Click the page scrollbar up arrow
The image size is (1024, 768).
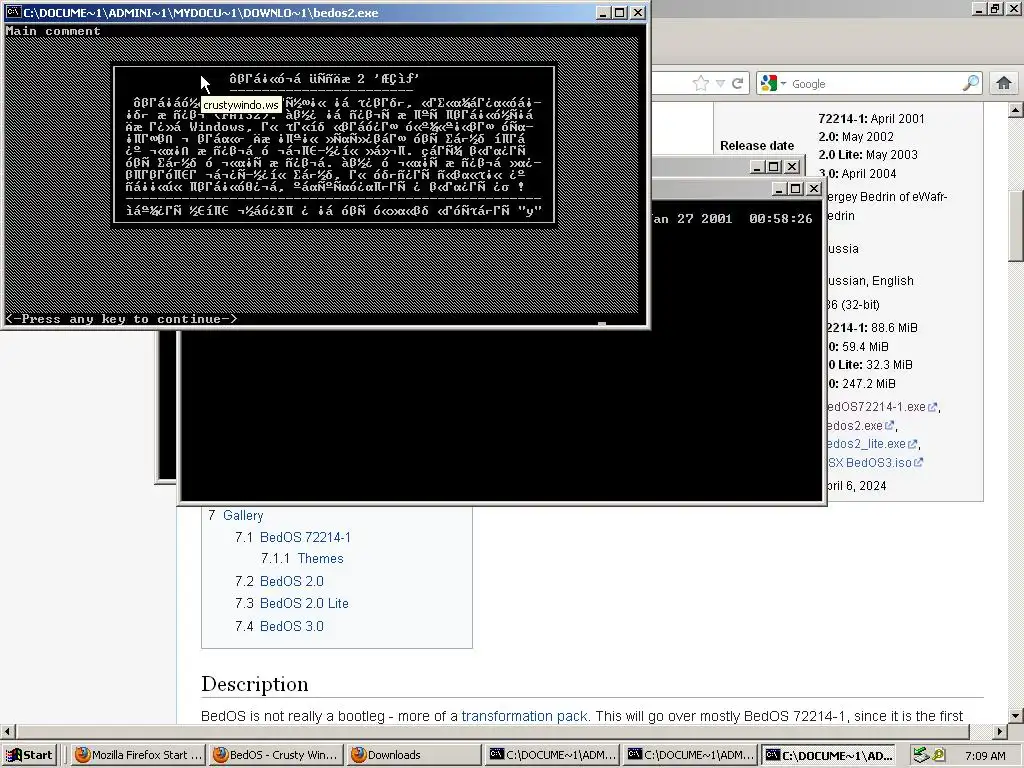[1016, 110]
